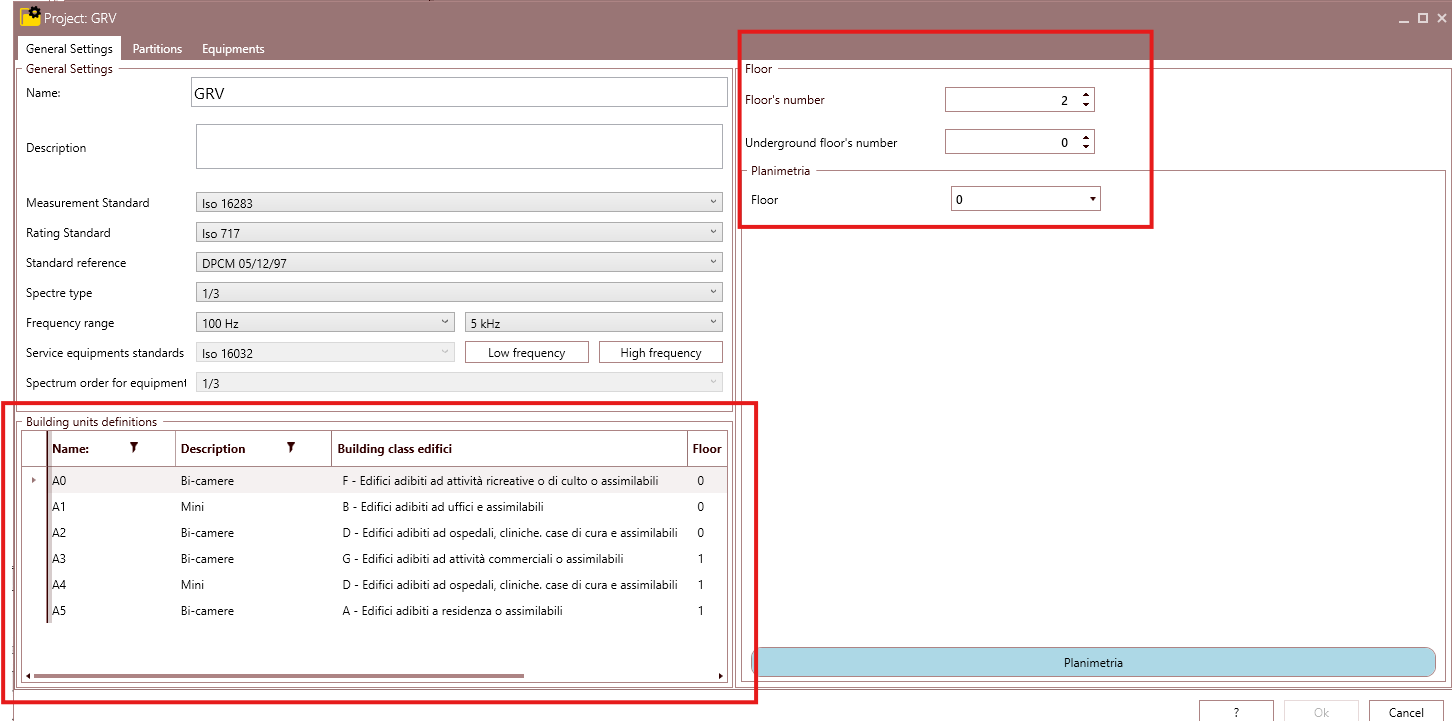Click the table scrollbar right arrow
The height and width of the screenshot is (721, 1452).
[721, 676]
